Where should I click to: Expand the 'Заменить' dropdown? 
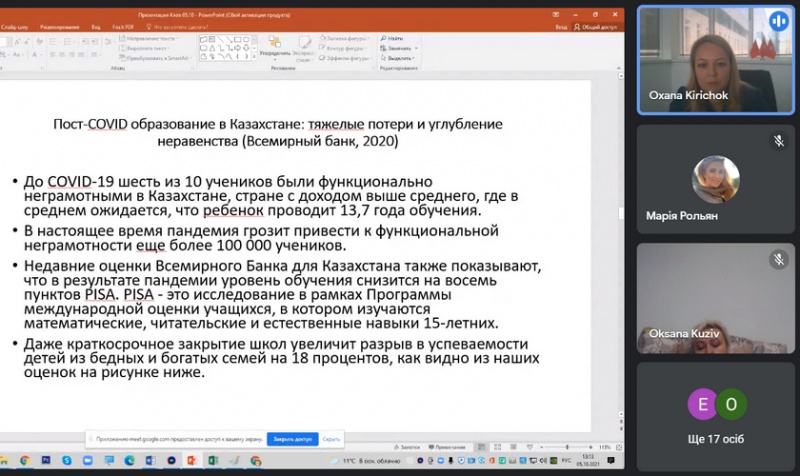400,47
